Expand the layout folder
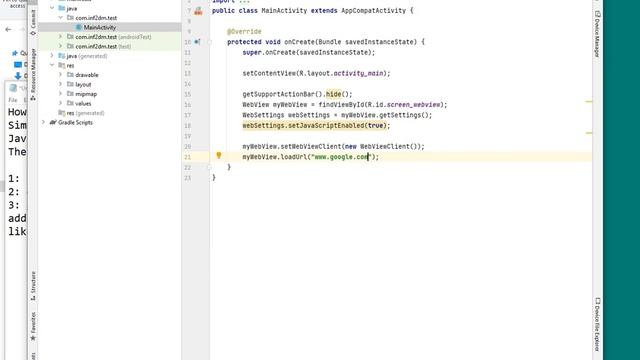This screenshot has width=640, height=360. (60, 84)
